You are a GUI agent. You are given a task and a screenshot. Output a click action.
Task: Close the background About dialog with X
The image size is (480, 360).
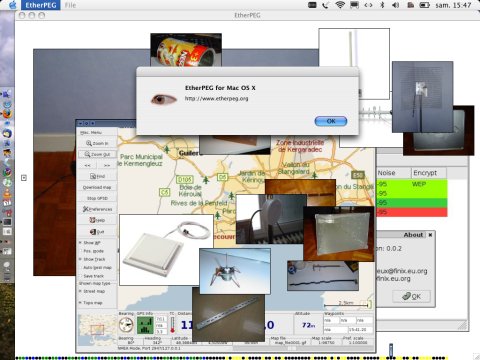click(x=430, y=235)
